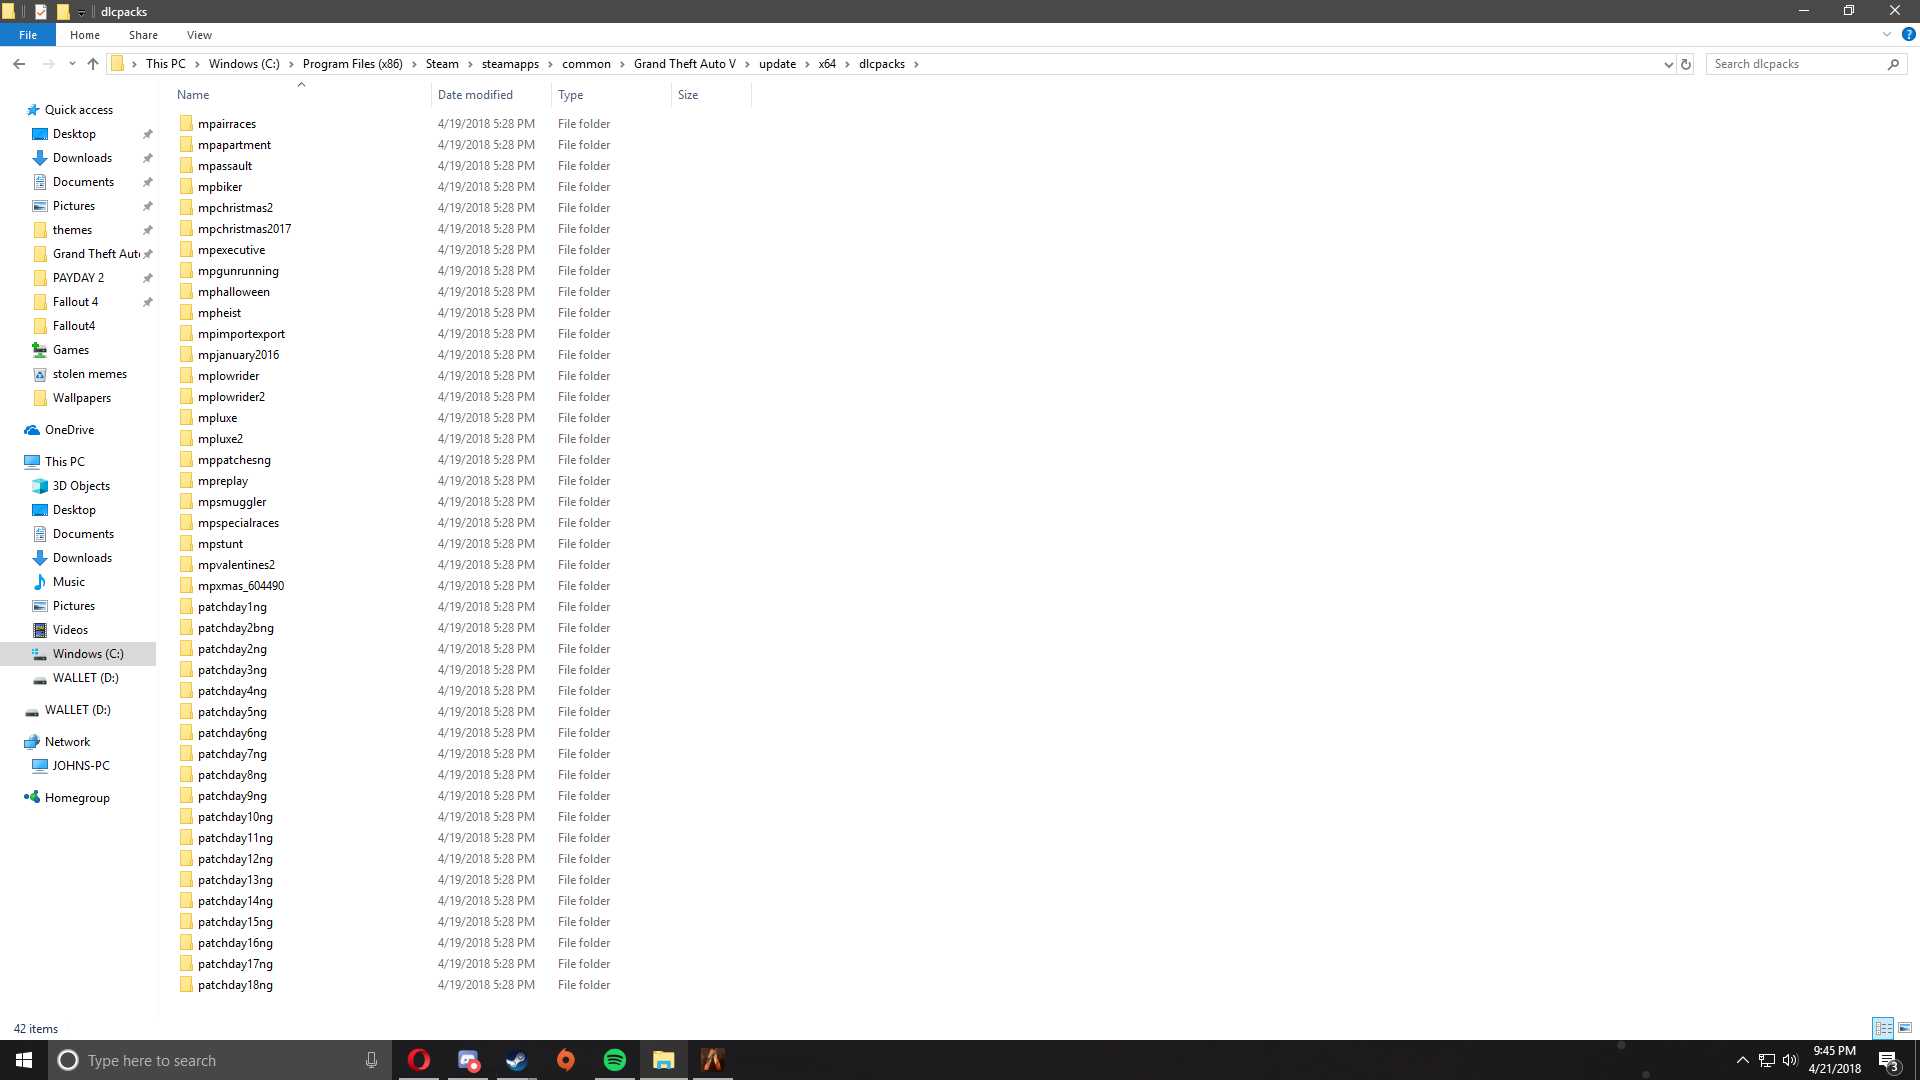Open File Explorer taskbar icon

point(664,1060)
